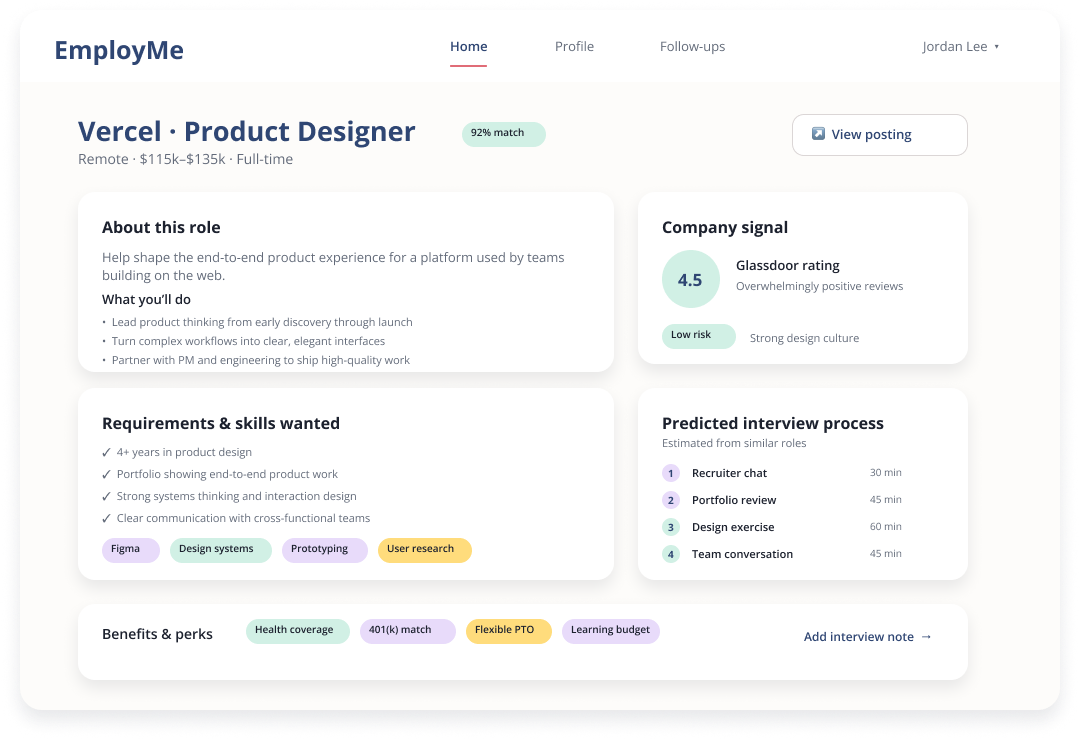This screenshot has height=740, width=1080.
Task: Click the EmployMe logo
Action: point(119,50)
